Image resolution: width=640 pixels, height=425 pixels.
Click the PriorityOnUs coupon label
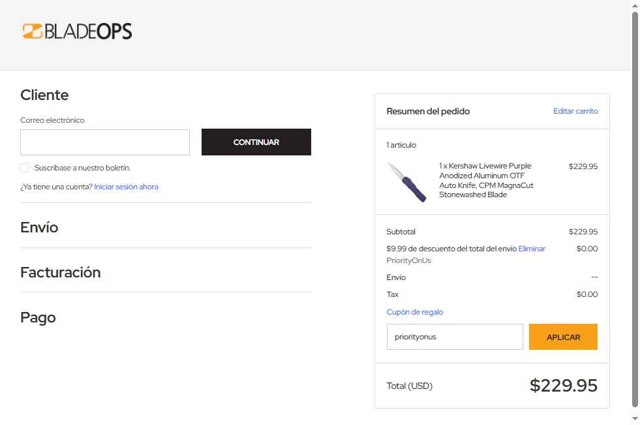(409, 260)
